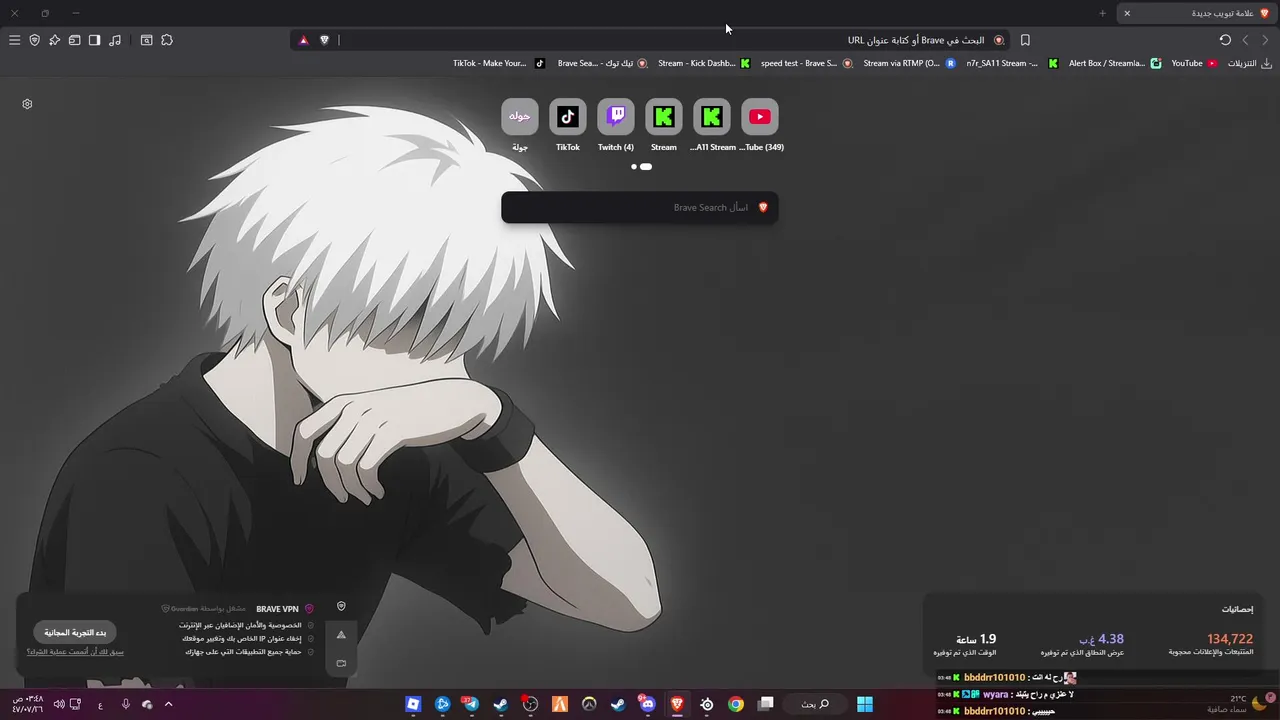Click the taskbar search box بحث
This screenshot has height=720, width=1280.
click(815, 704)
